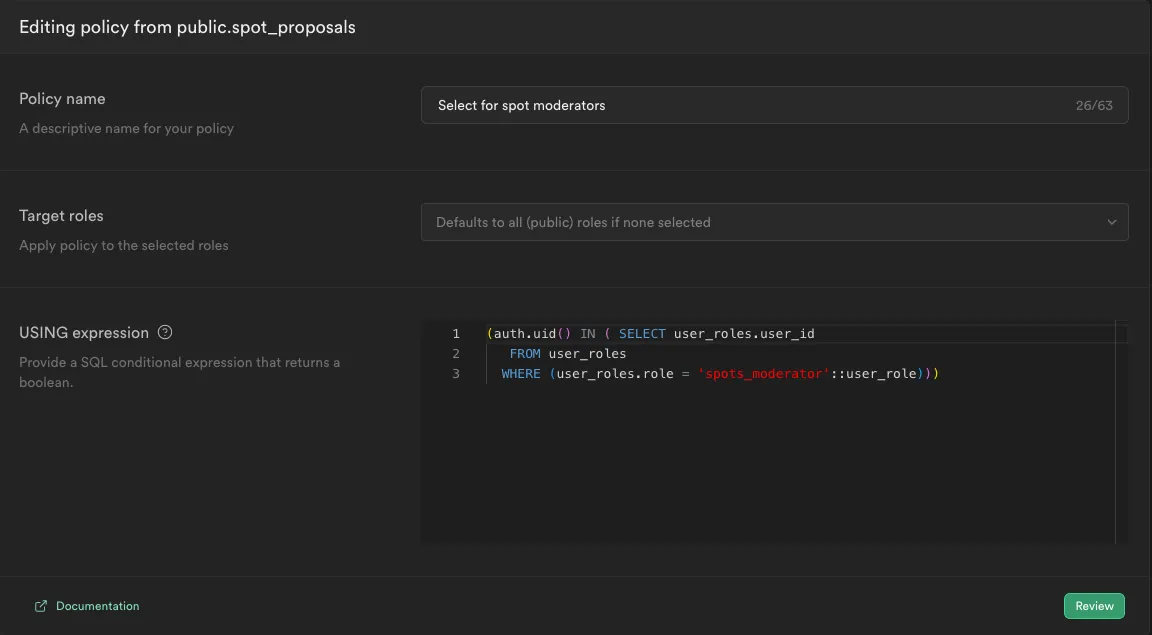Click line 1 of the SQL editor
This screenshot has height=635, width=1152.
click(x=650, y=334)
